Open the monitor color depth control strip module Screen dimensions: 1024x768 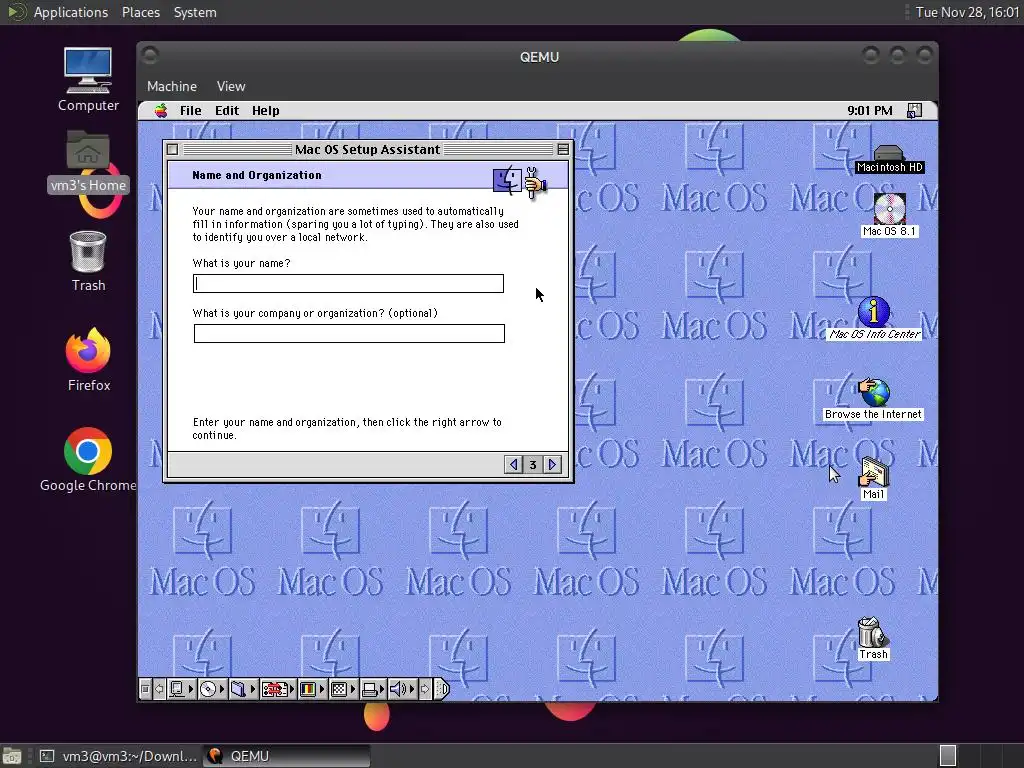312,689
